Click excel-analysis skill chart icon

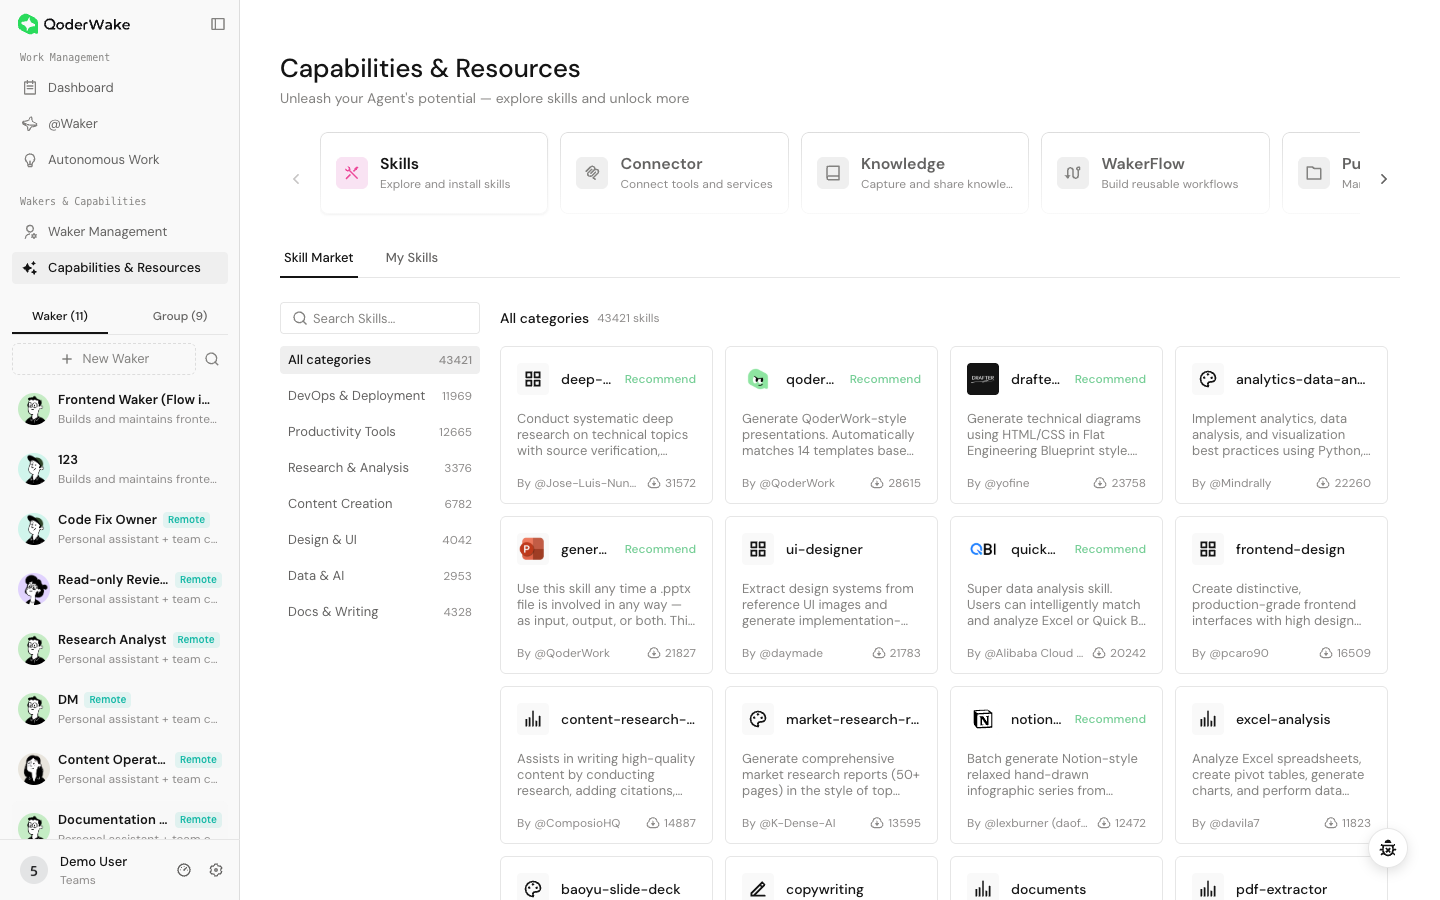pos(1208,719)
